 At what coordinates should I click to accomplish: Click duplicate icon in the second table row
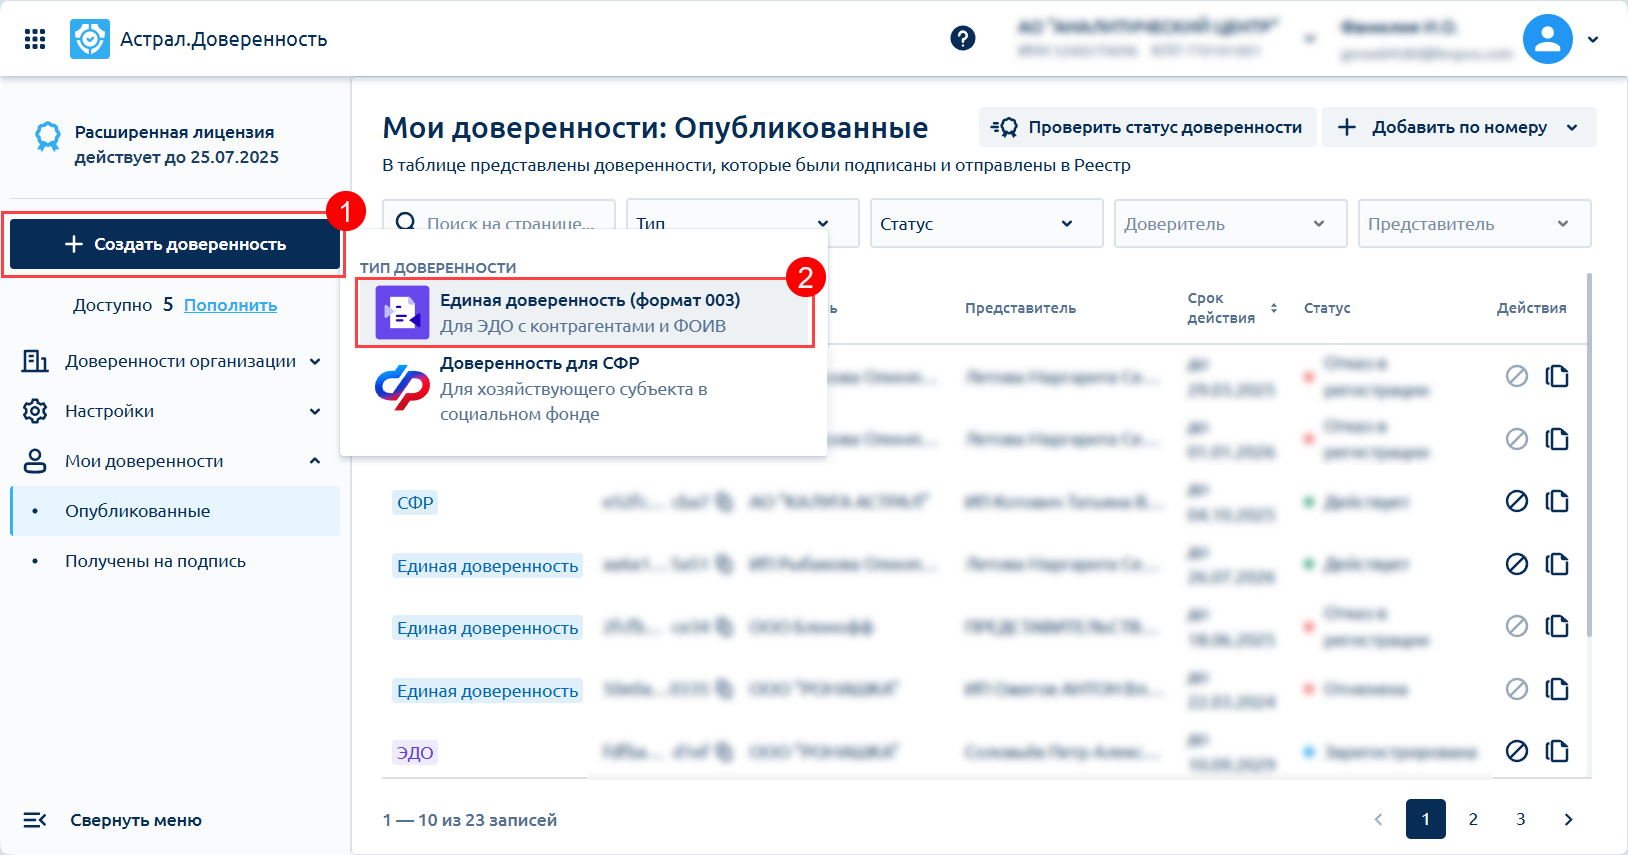[1557, 439]
